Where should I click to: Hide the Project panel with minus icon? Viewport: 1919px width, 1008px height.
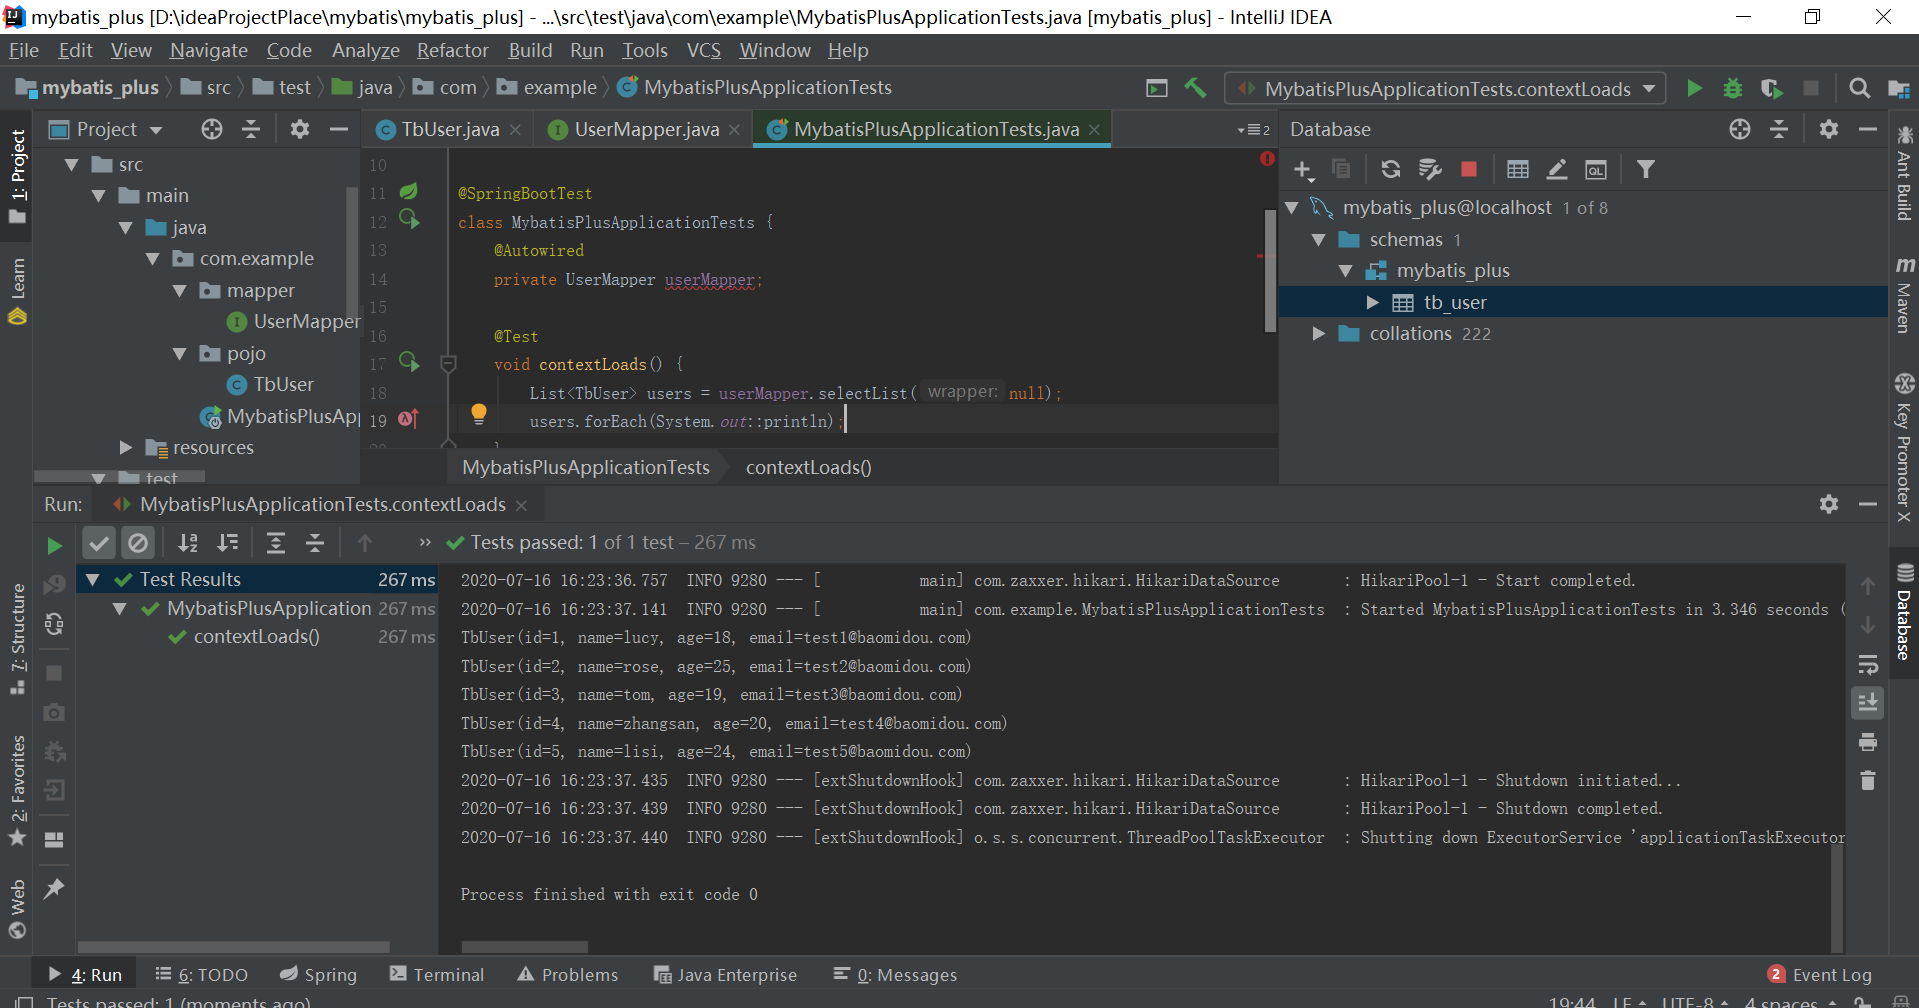pyautogui.click(x=339, y=129)
